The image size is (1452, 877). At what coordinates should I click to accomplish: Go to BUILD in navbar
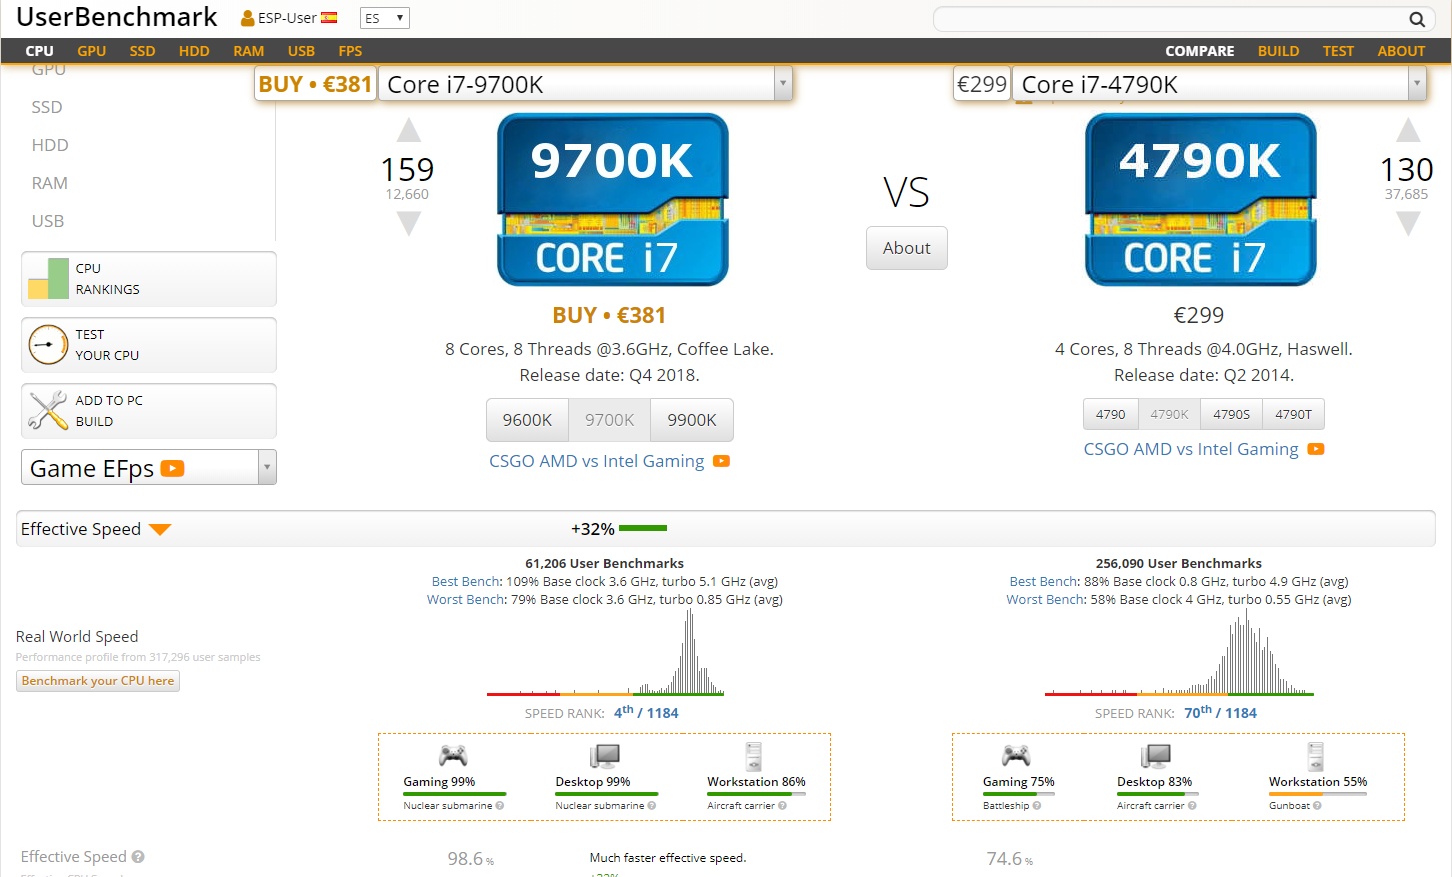1279,51
